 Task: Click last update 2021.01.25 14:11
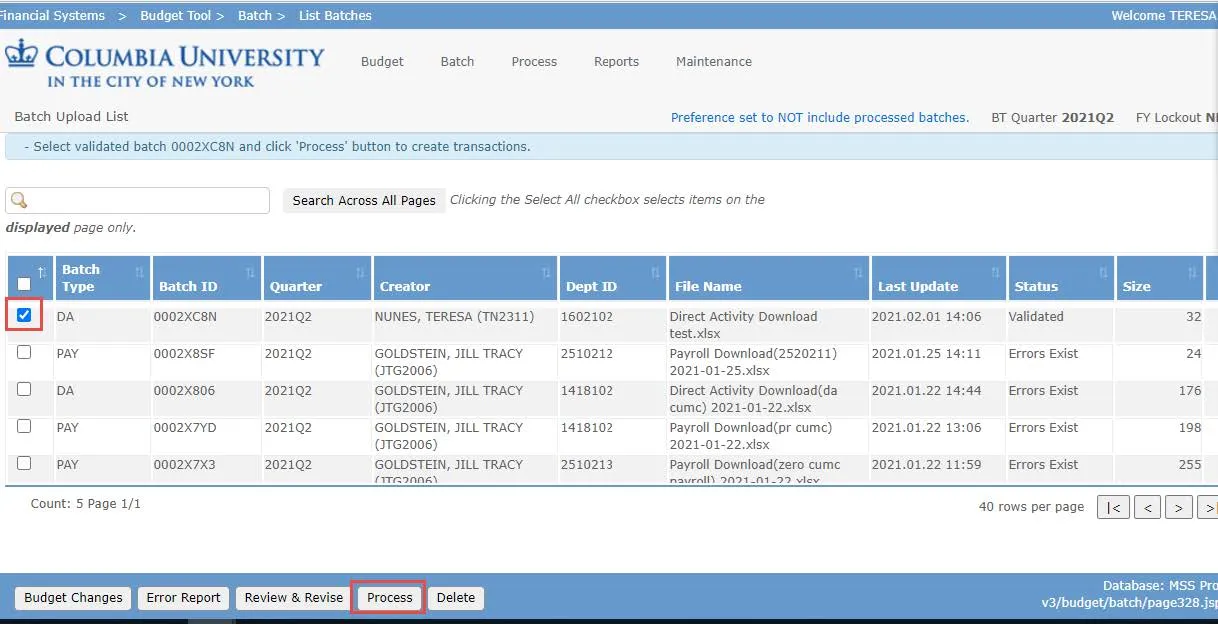pyautogui.click(x=926, y=353)
